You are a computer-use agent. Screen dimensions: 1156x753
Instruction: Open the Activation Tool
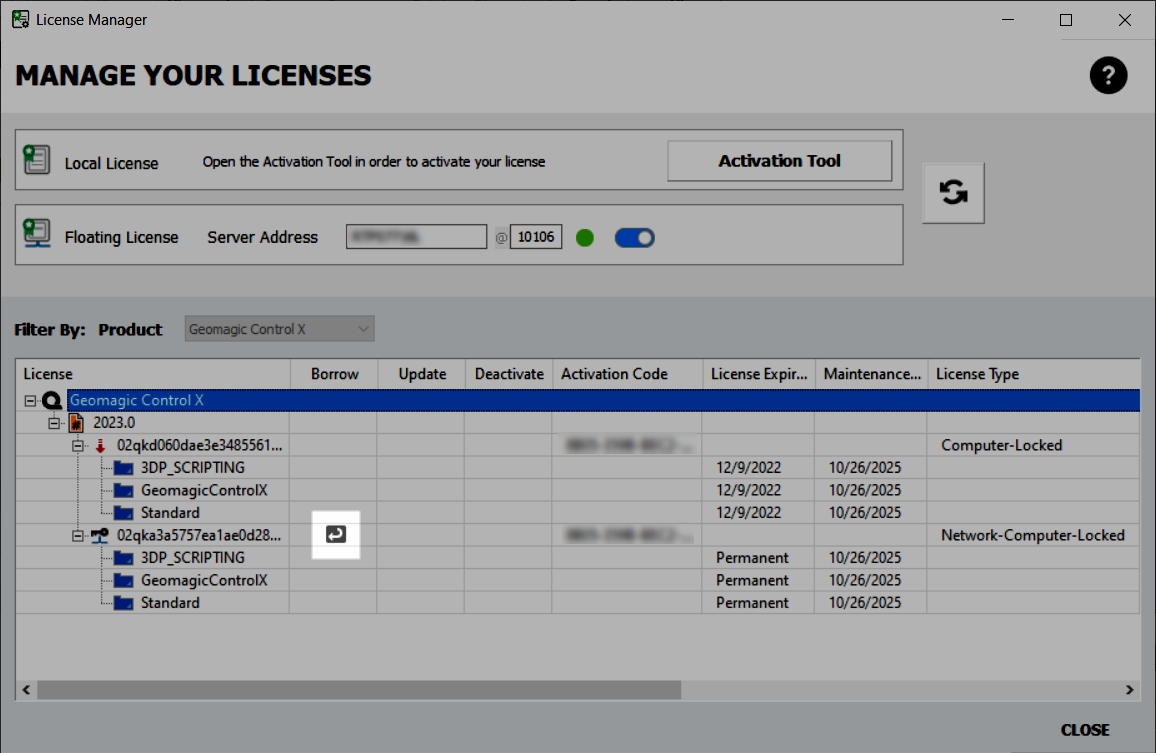coord(779,160)
